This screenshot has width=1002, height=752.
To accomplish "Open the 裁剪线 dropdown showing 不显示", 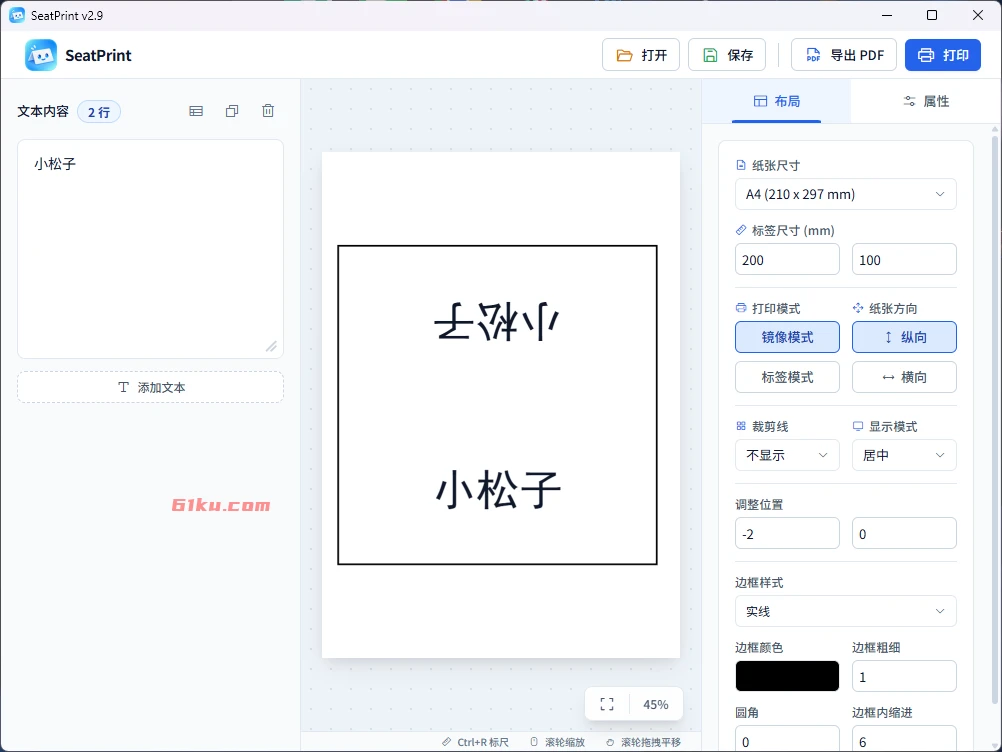I will pyautogui.click(x=787, y=455).
